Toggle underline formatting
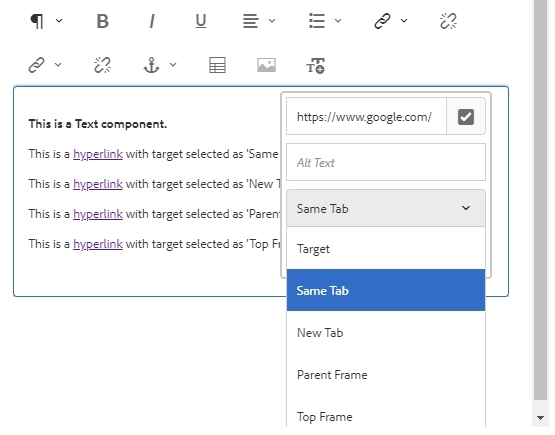This screenshot has width=555, height=435. coord(201,21)
